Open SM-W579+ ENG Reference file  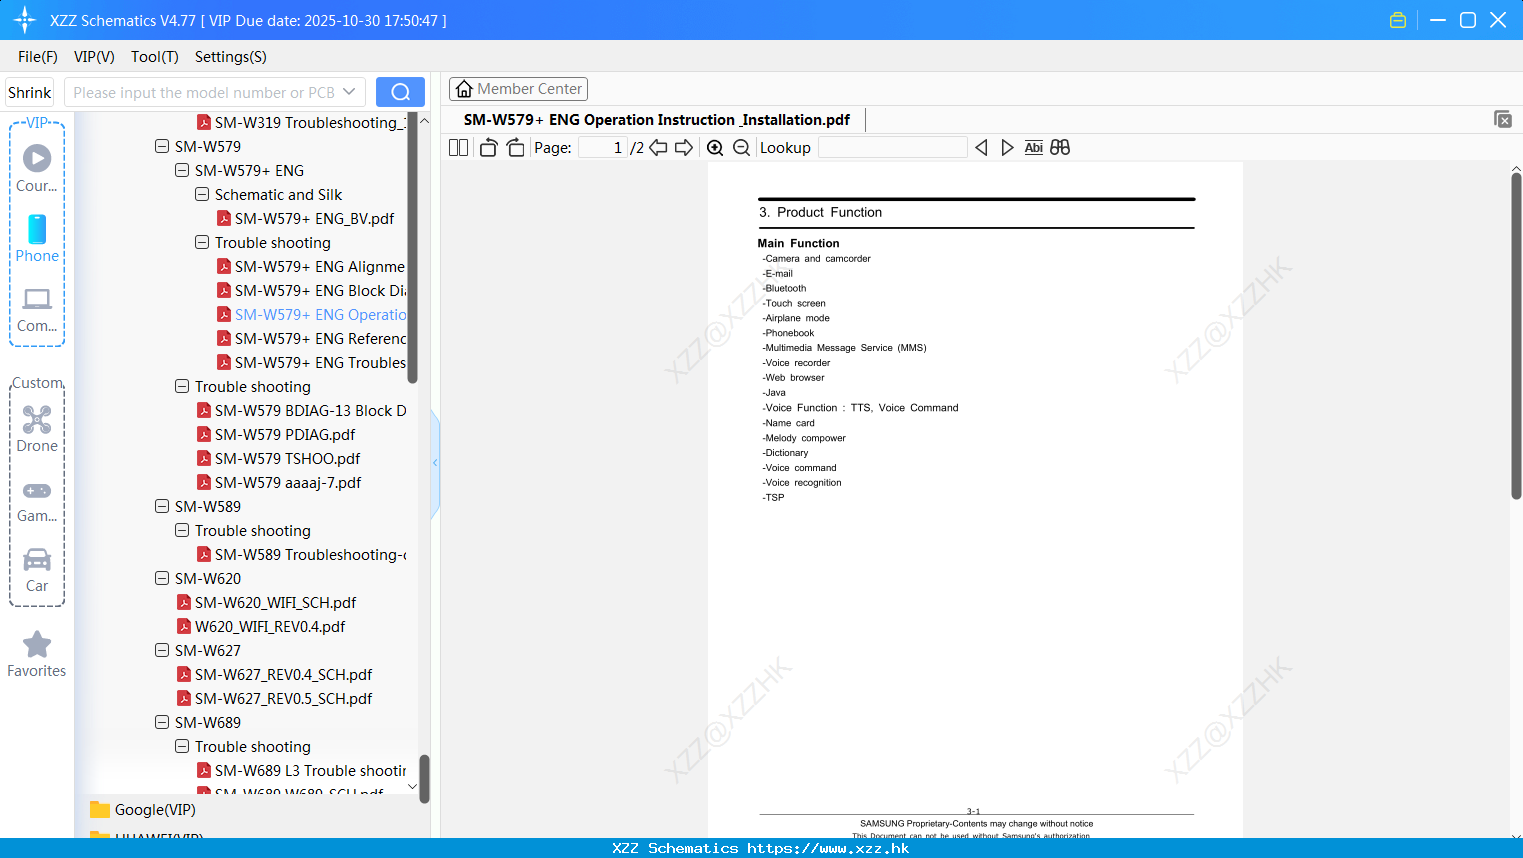click(312, 338)
